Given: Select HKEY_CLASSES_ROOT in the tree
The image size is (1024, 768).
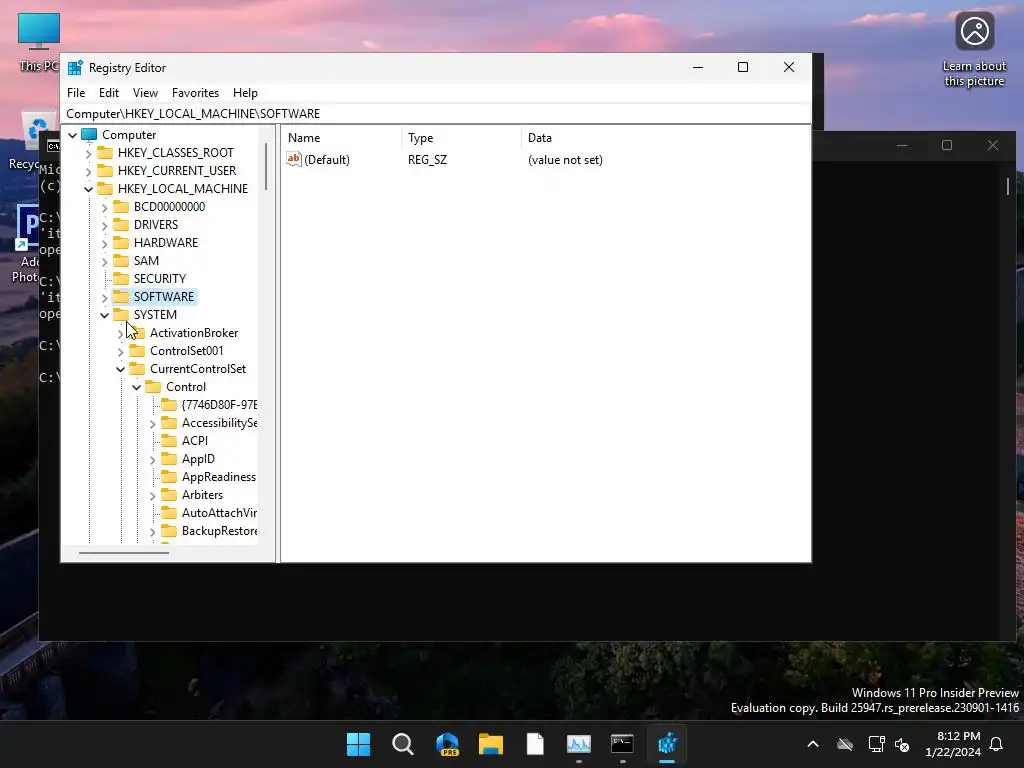Looking at the screenshot, I should click(x=176, y=153).
